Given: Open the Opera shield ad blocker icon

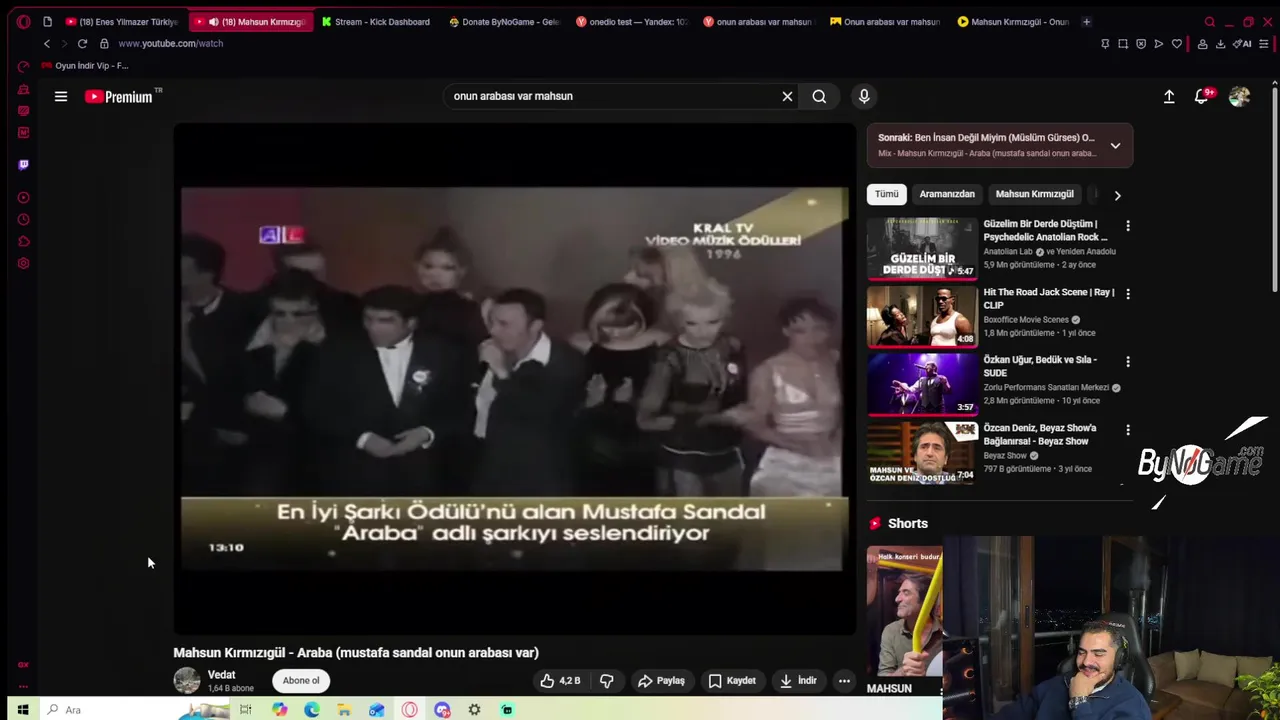Looking at the screenshot, I should [1141, 43].
